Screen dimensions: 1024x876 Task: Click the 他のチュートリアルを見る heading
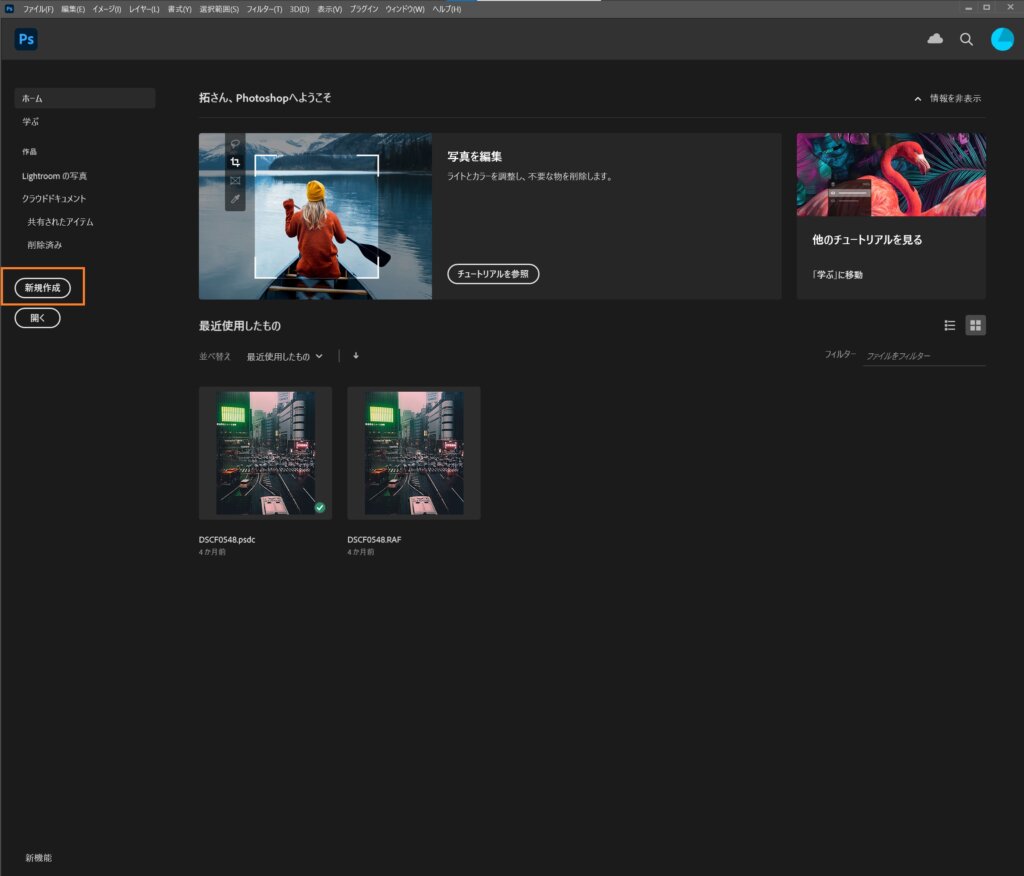(x=867, y=240)
